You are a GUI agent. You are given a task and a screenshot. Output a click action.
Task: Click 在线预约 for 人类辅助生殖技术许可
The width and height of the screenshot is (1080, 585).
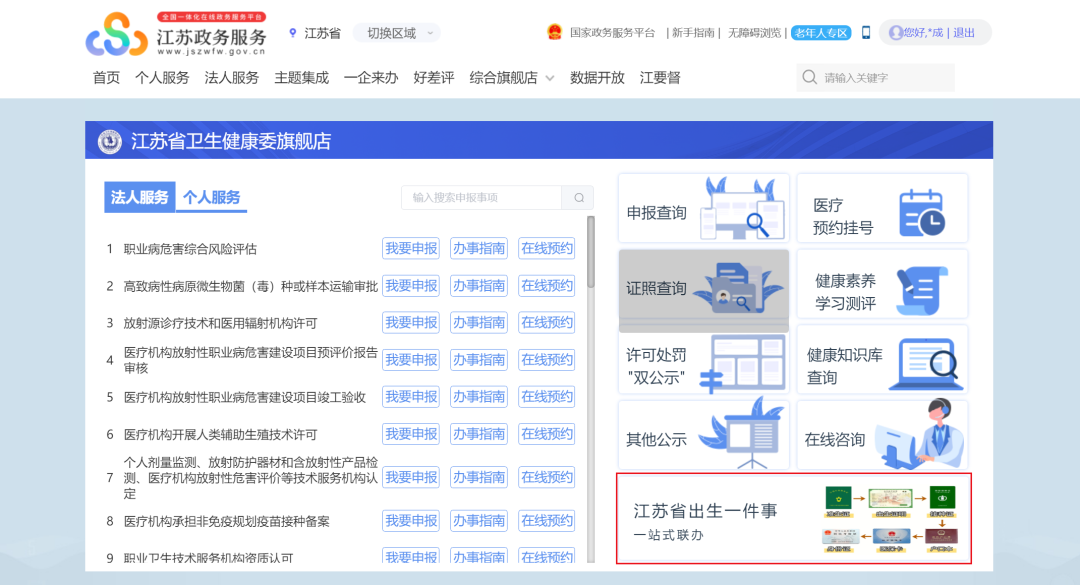546,434
